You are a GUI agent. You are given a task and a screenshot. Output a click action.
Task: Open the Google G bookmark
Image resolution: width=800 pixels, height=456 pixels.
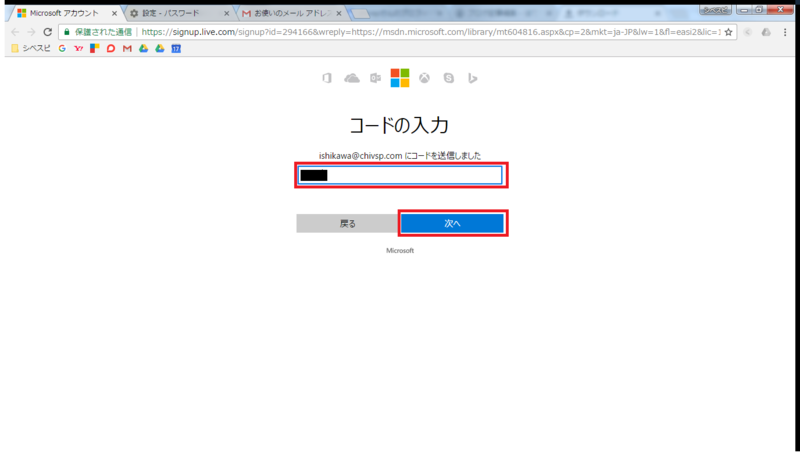(x=62, y=48)
